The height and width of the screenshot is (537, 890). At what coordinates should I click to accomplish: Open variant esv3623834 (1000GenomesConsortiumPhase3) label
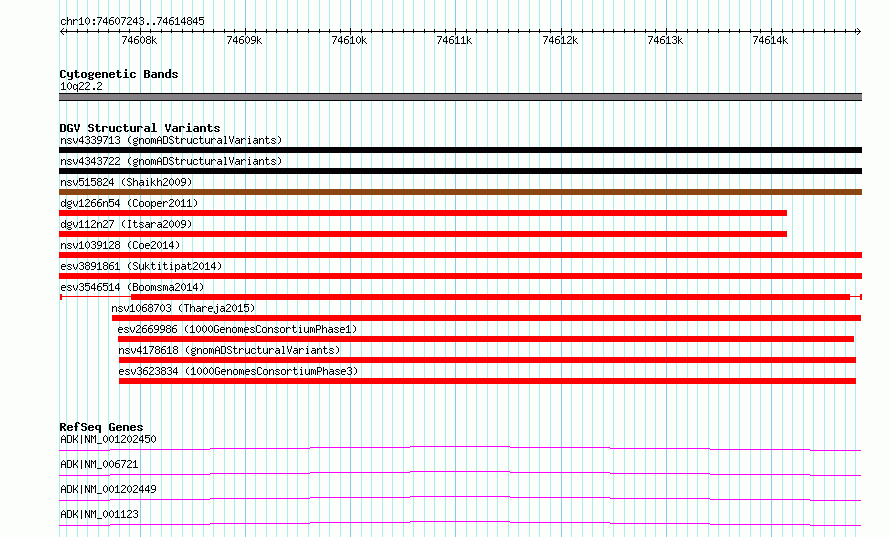click(238, 371)
